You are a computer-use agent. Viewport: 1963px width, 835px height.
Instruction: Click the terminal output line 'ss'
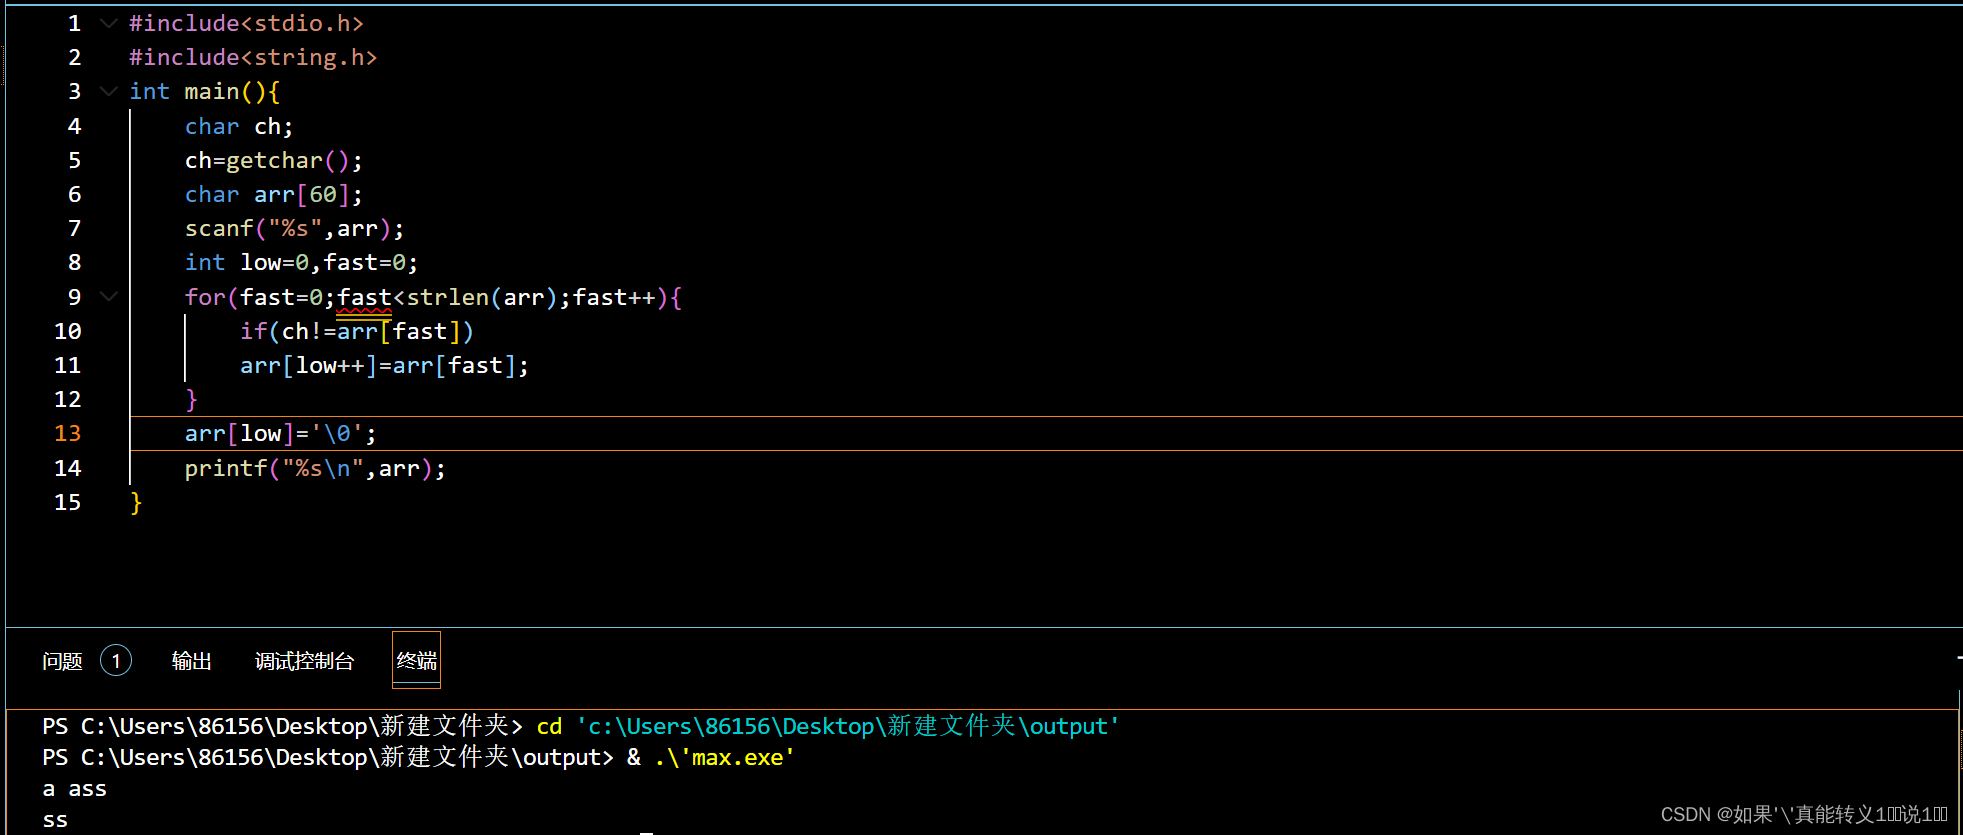[x=55, y=820]
